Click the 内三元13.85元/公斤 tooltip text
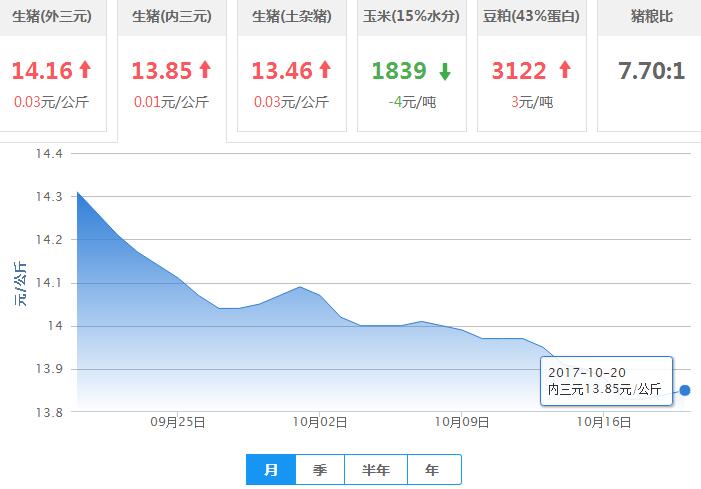 [x=604, y=389]
